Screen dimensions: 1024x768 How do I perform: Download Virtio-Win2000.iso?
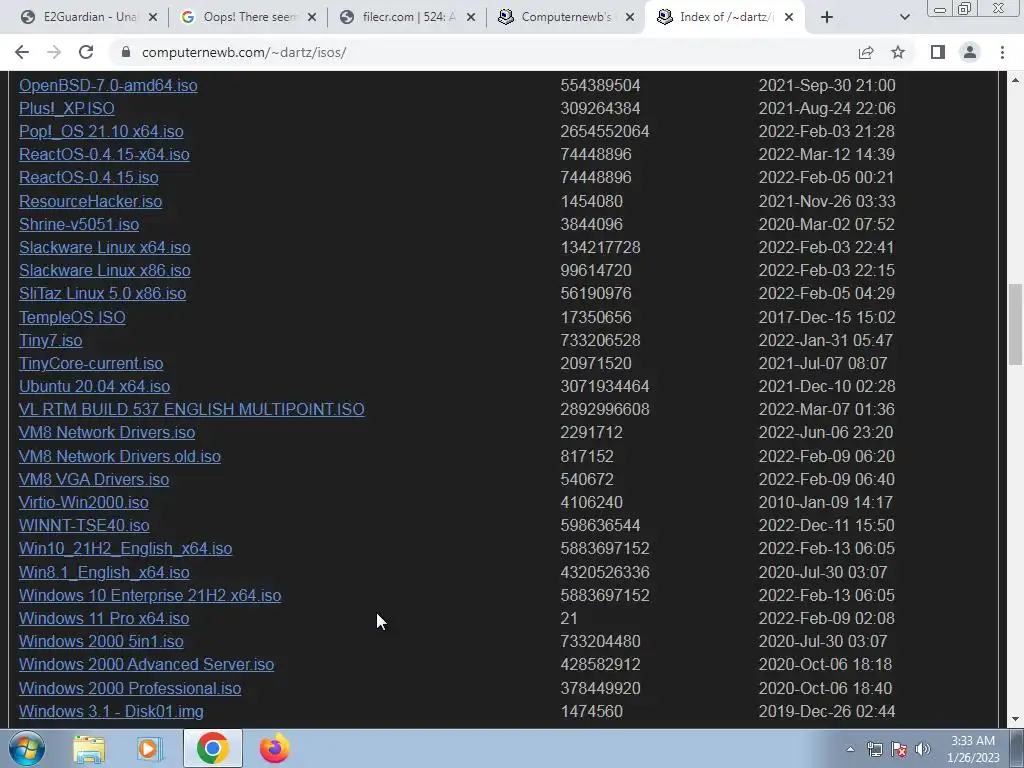pyautogui.click(x=84, y=502)
